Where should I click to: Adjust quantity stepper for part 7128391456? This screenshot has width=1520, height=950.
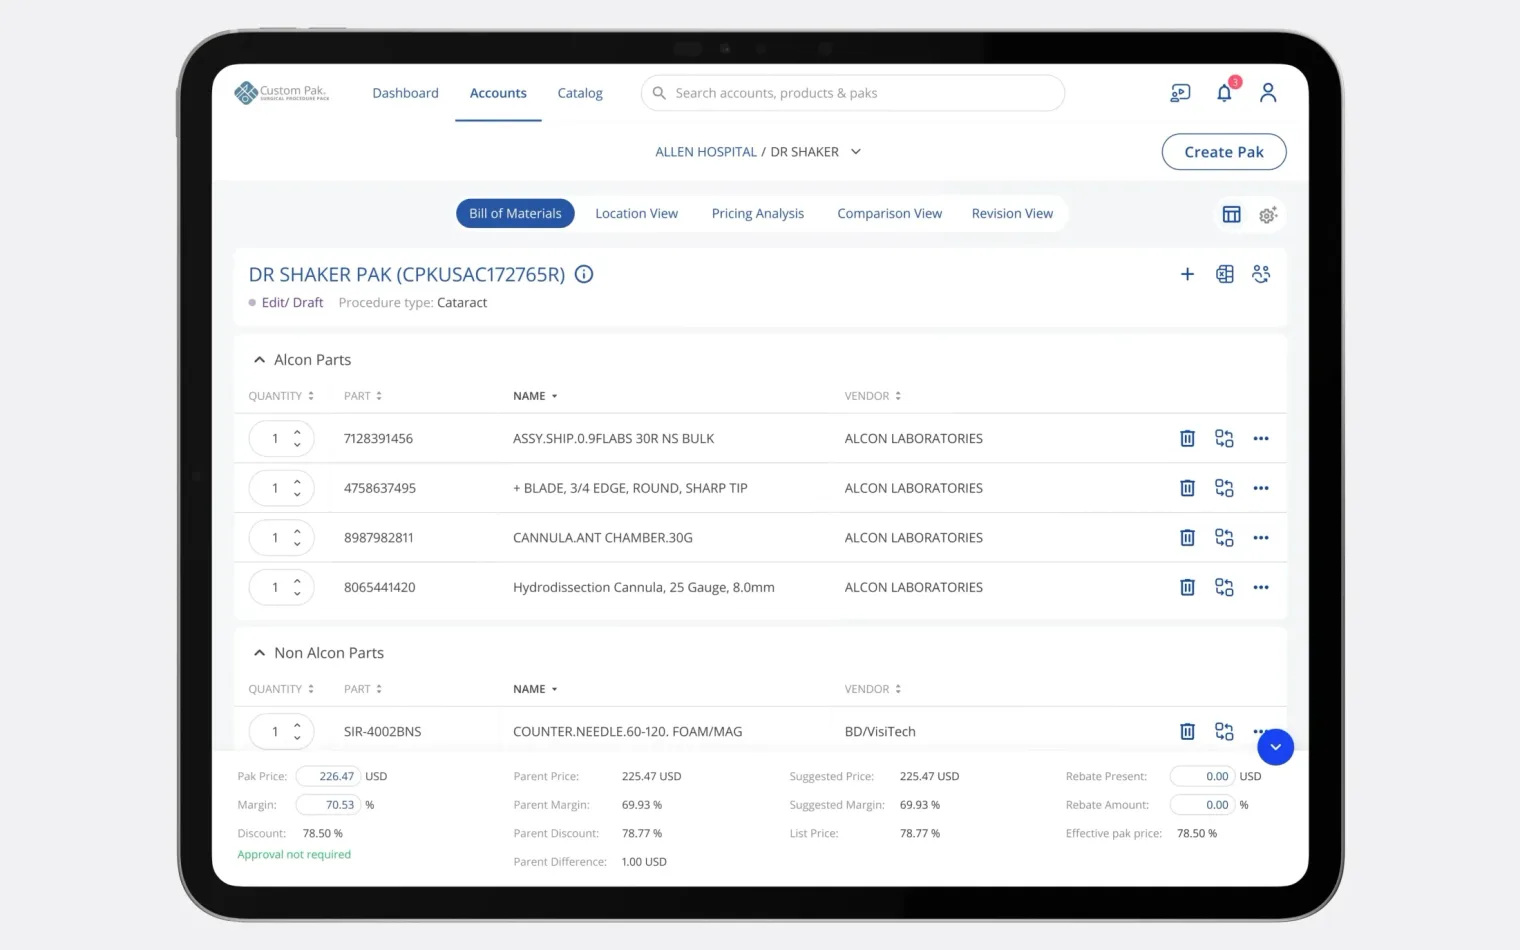coord(297,438)
